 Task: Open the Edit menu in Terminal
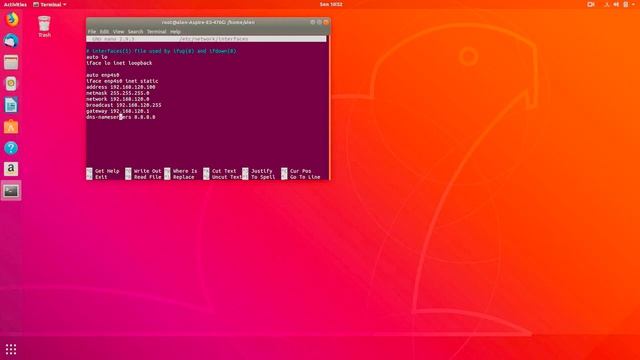coord(104,31)
